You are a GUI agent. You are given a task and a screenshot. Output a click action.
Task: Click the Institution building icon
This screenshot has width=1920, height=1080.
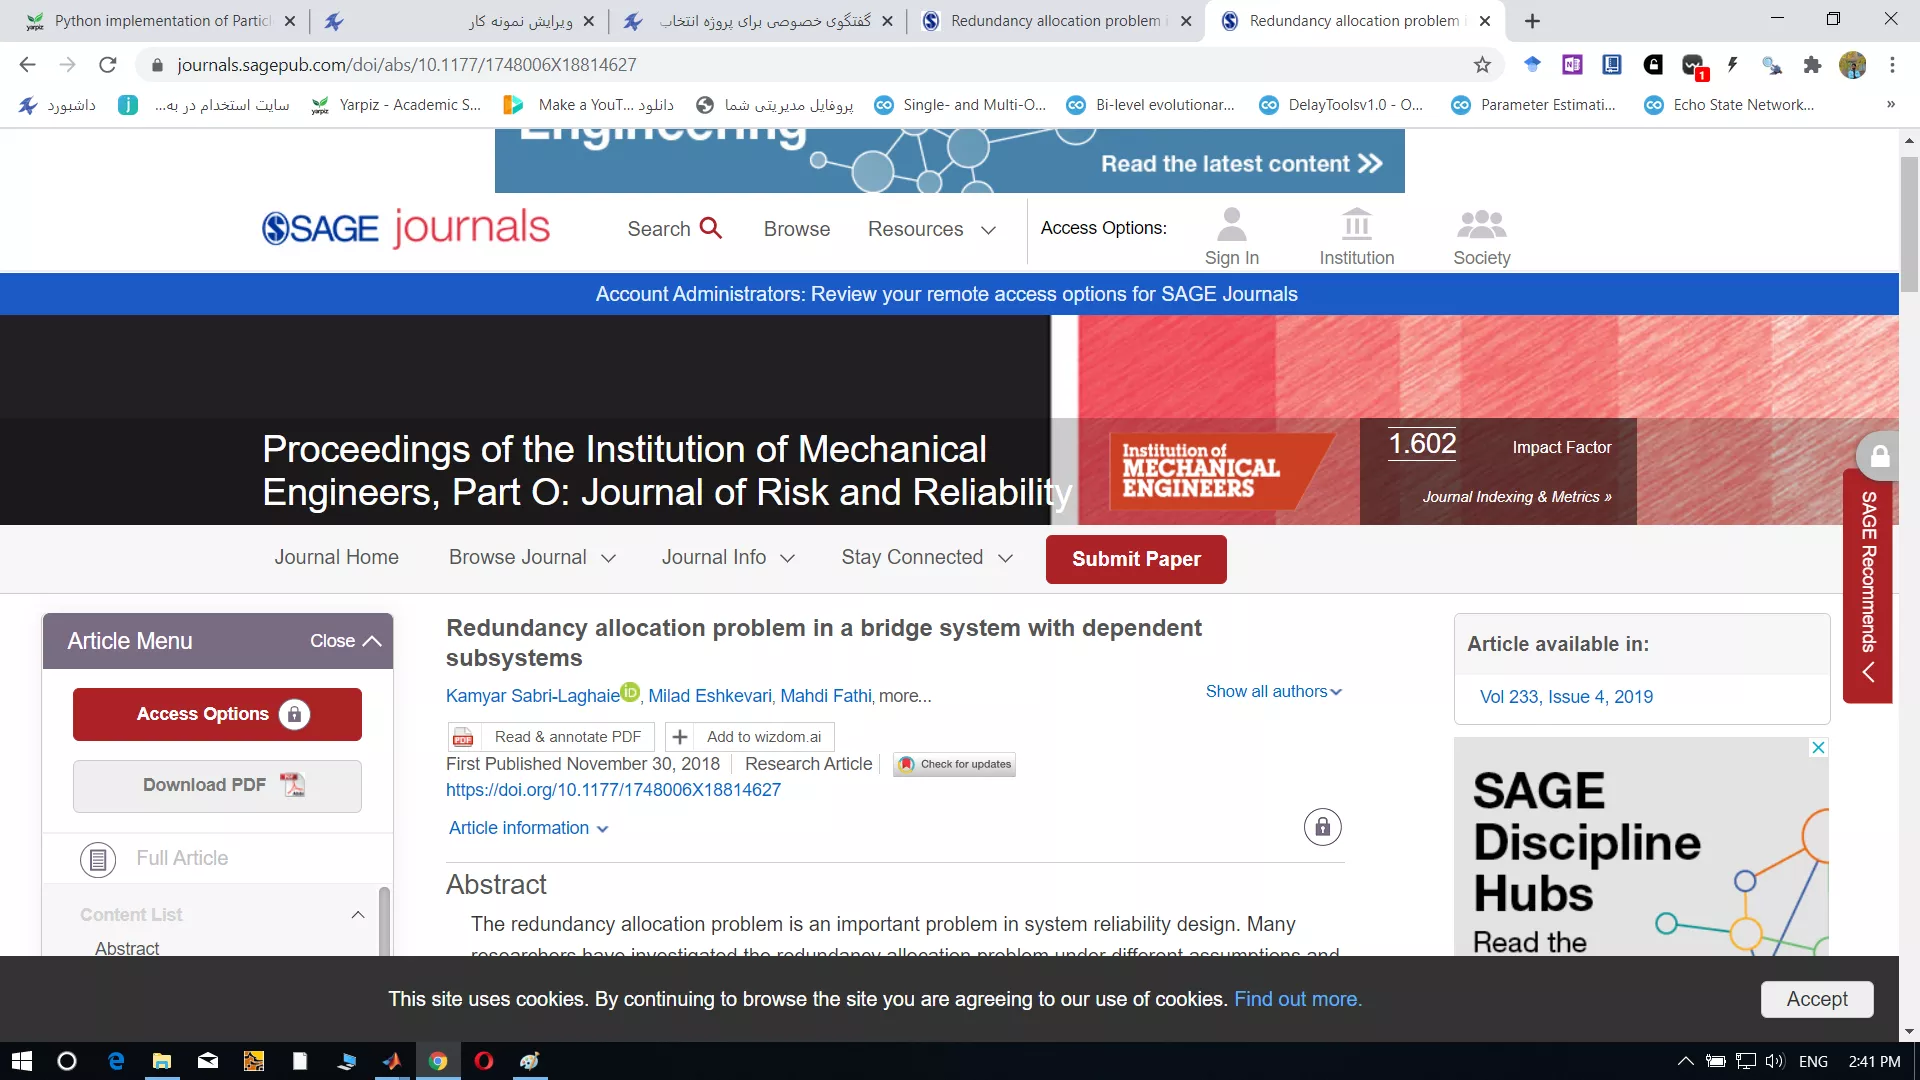[1357, 224]
